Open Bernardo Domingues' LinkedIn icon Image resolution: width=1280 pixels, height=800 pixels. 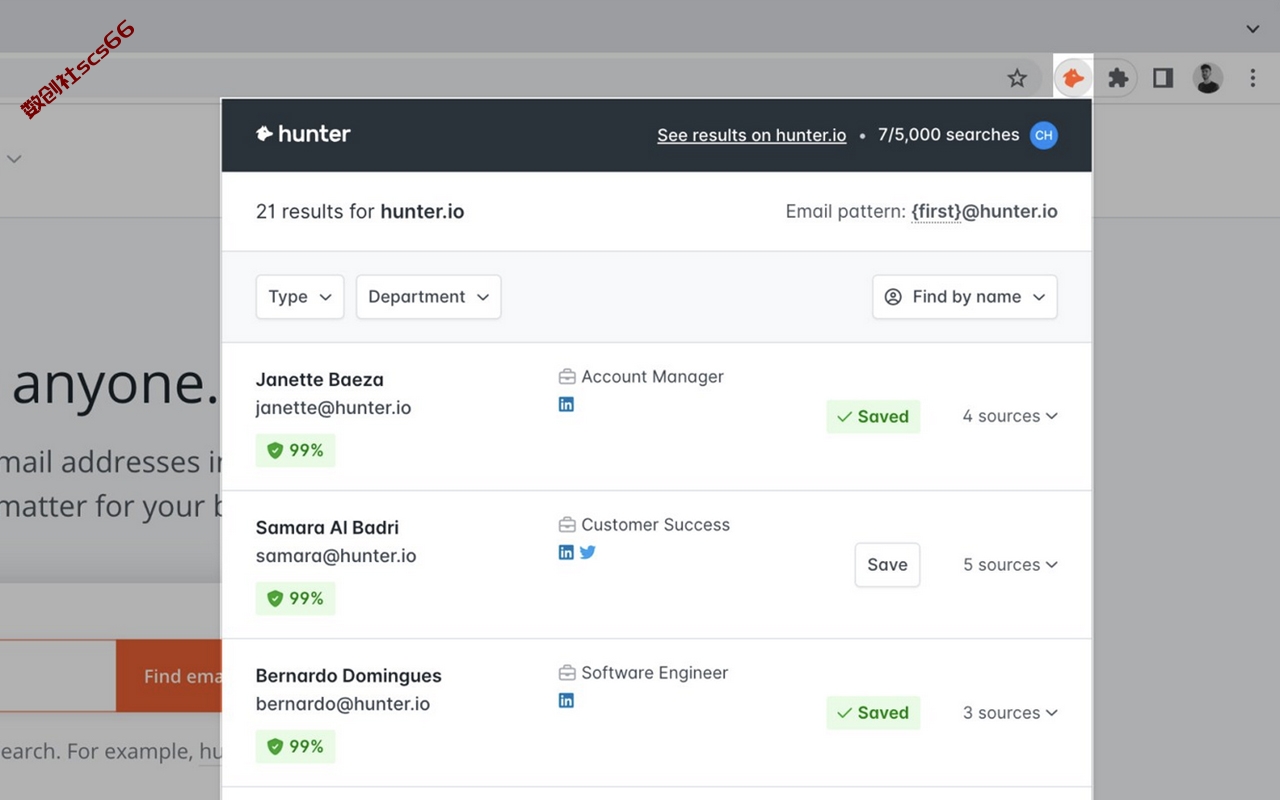tap(566, 700)
